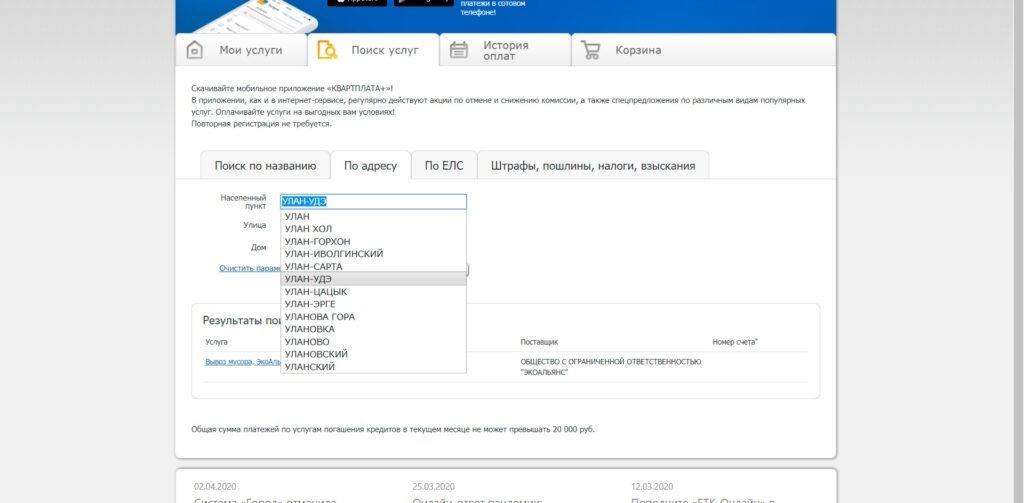
Task: Click the magnifier icon for Поиск услуг
Action: click(327, 51)
